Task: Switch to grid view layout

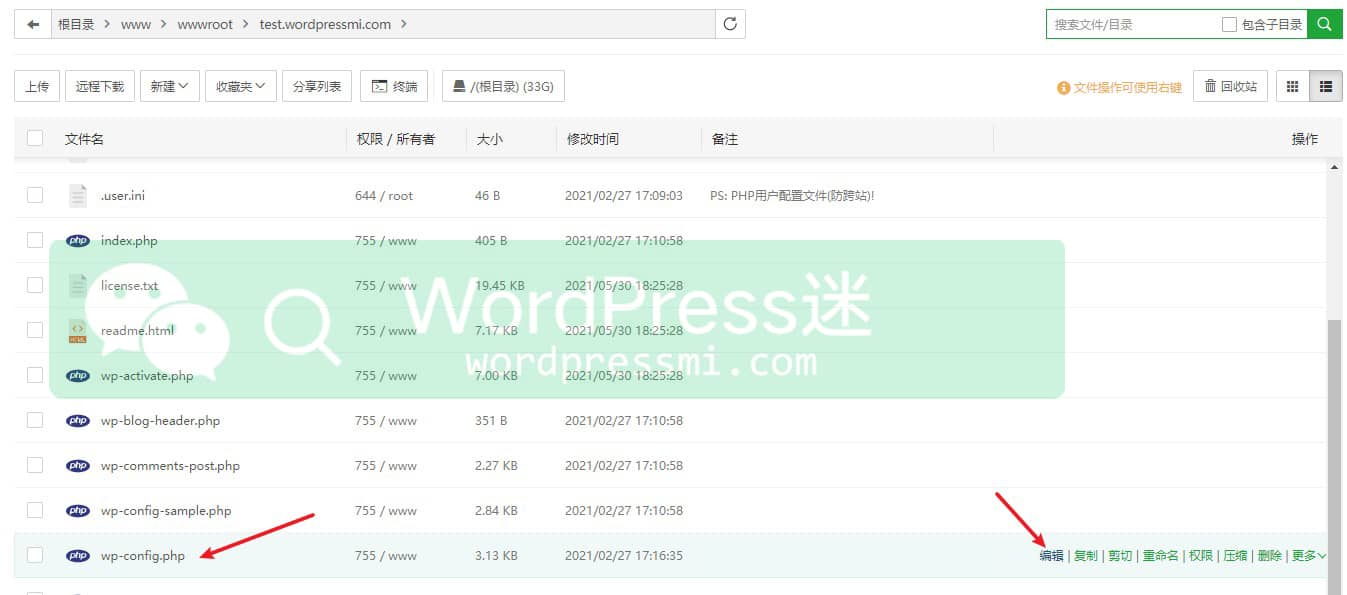Action: pyautogui.click(x=1292, y=87)
